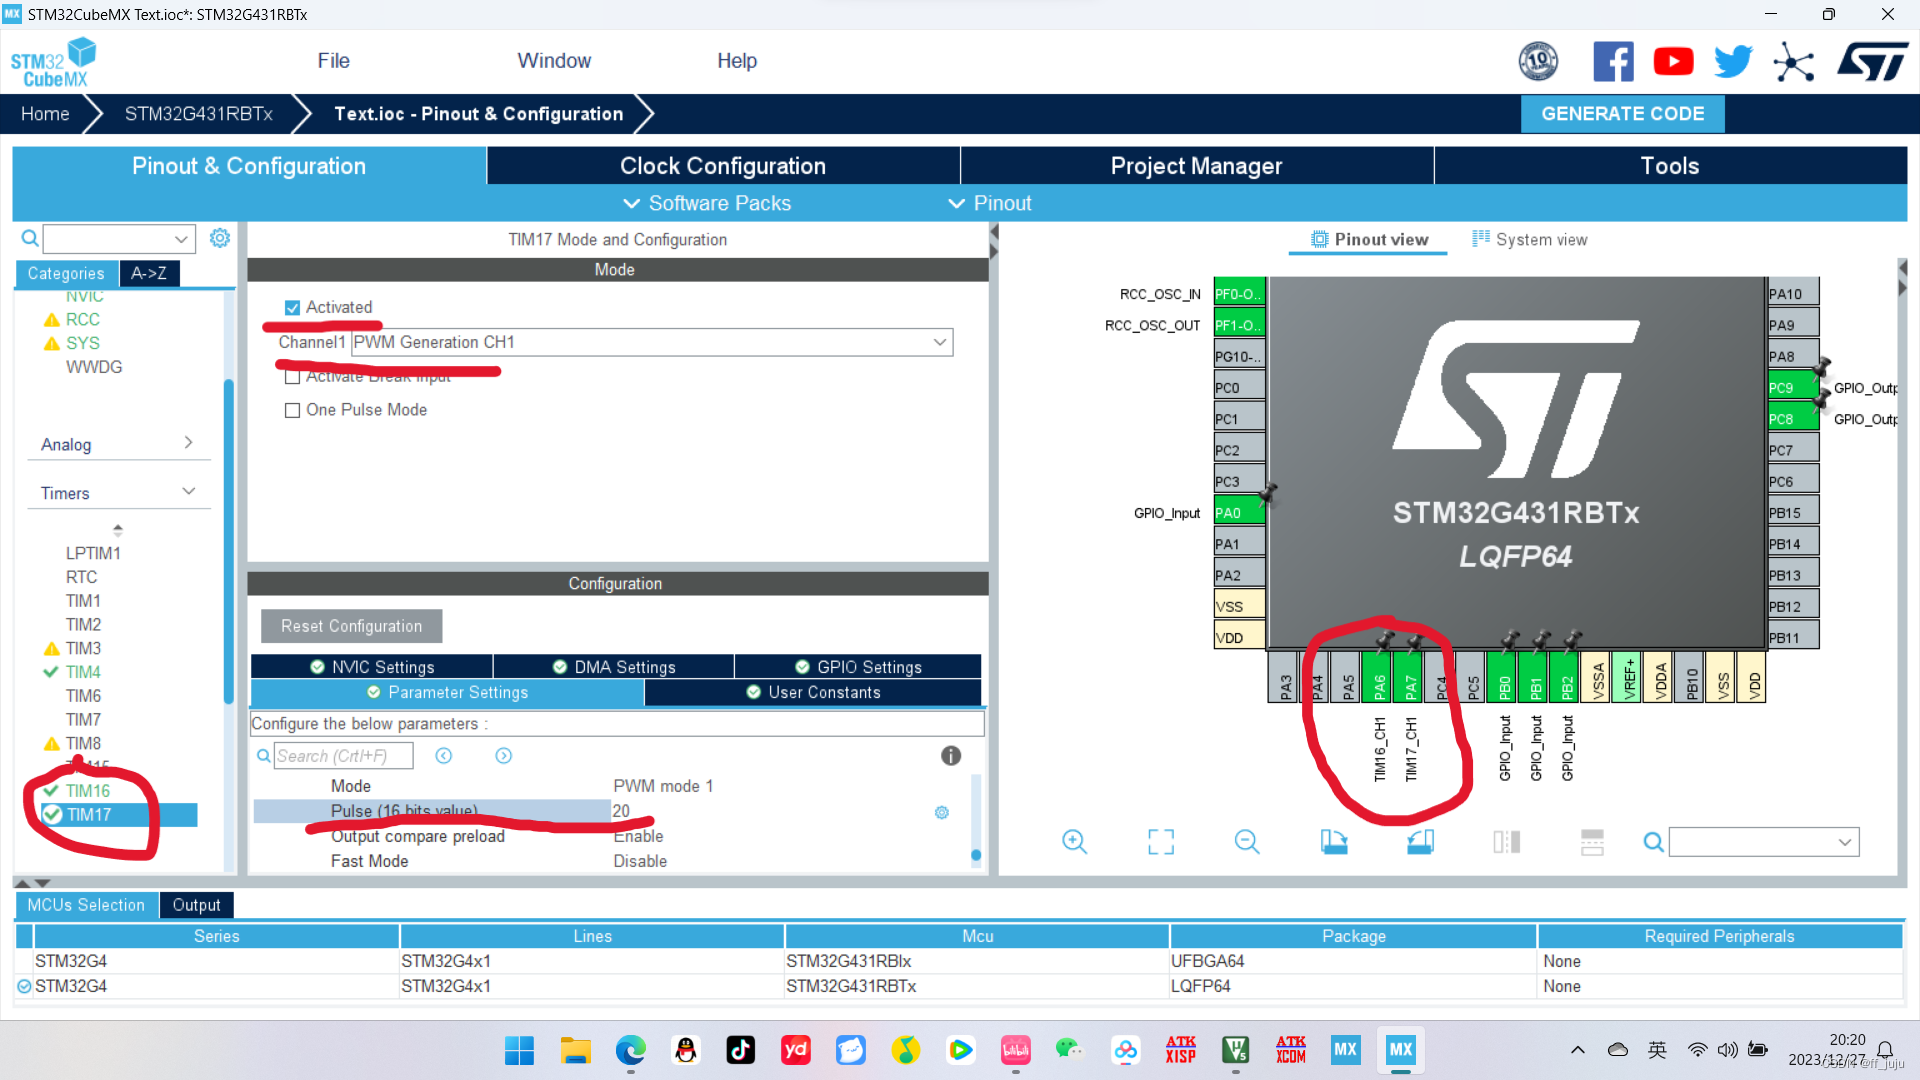Launch Microsoft Edge from taskbar
This screenshot has height=1080, width=1920.
tap(630, 1050)
